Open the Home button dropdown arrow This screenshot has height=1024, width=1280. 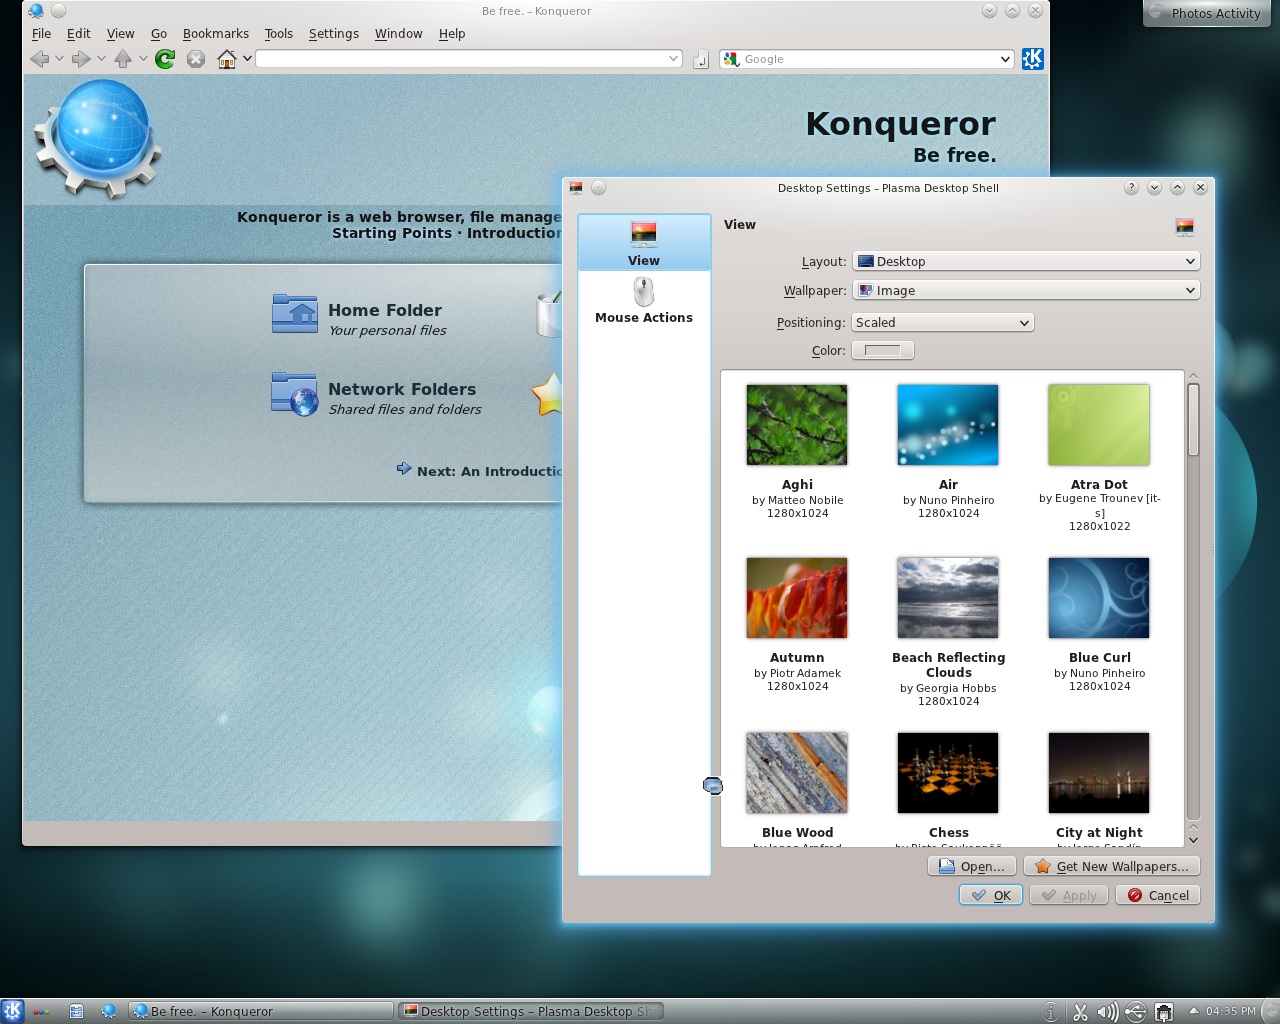247,59
